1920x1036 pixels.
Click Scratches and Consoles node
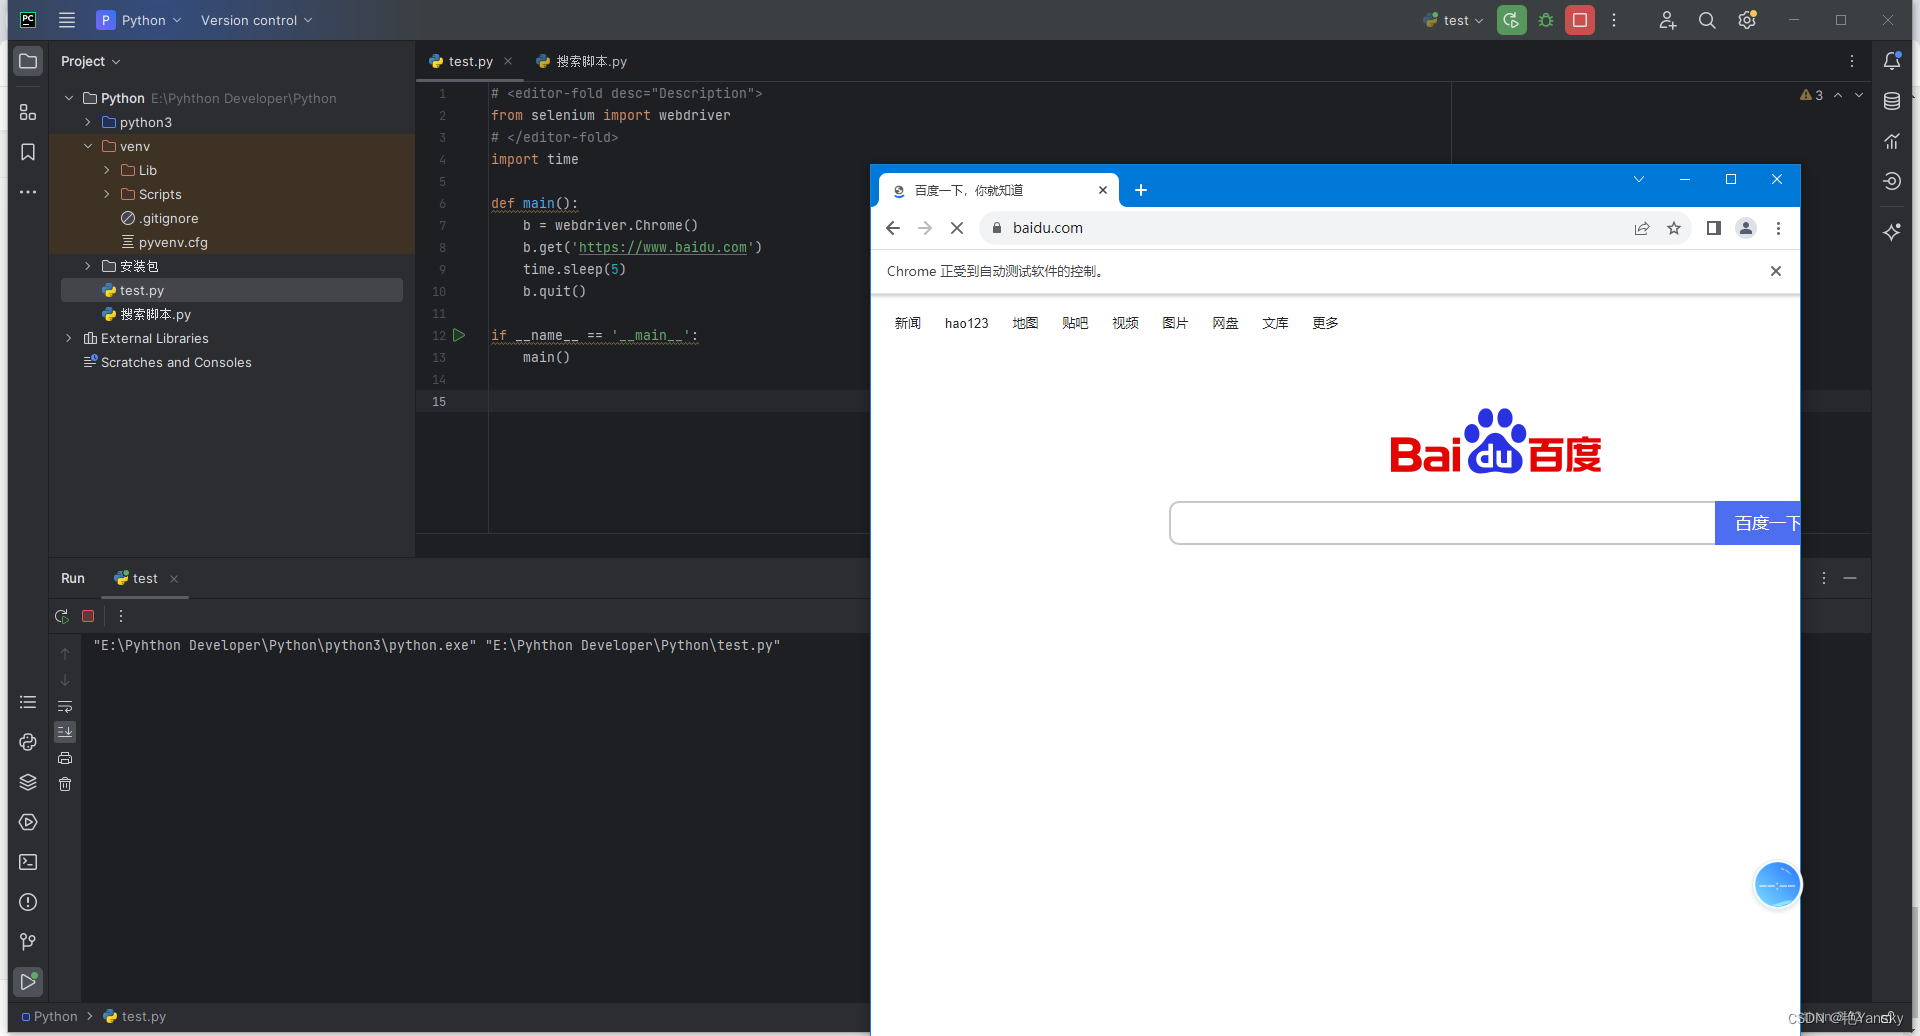[x=167, y=362]
